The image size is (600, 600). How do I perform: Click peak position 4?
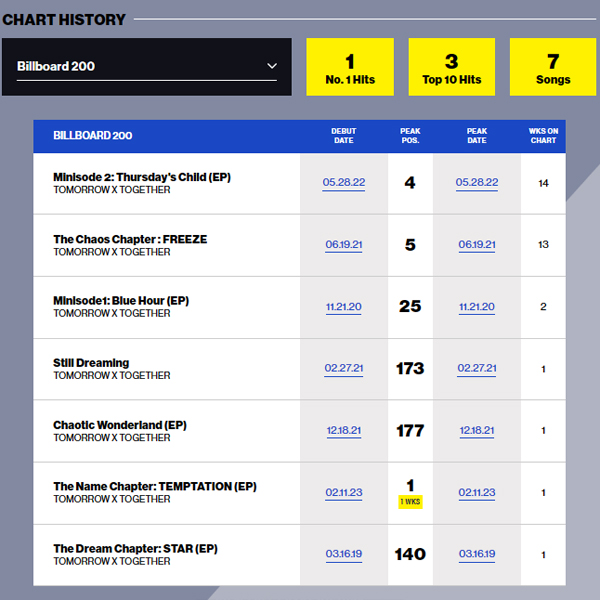click(410, 183)
